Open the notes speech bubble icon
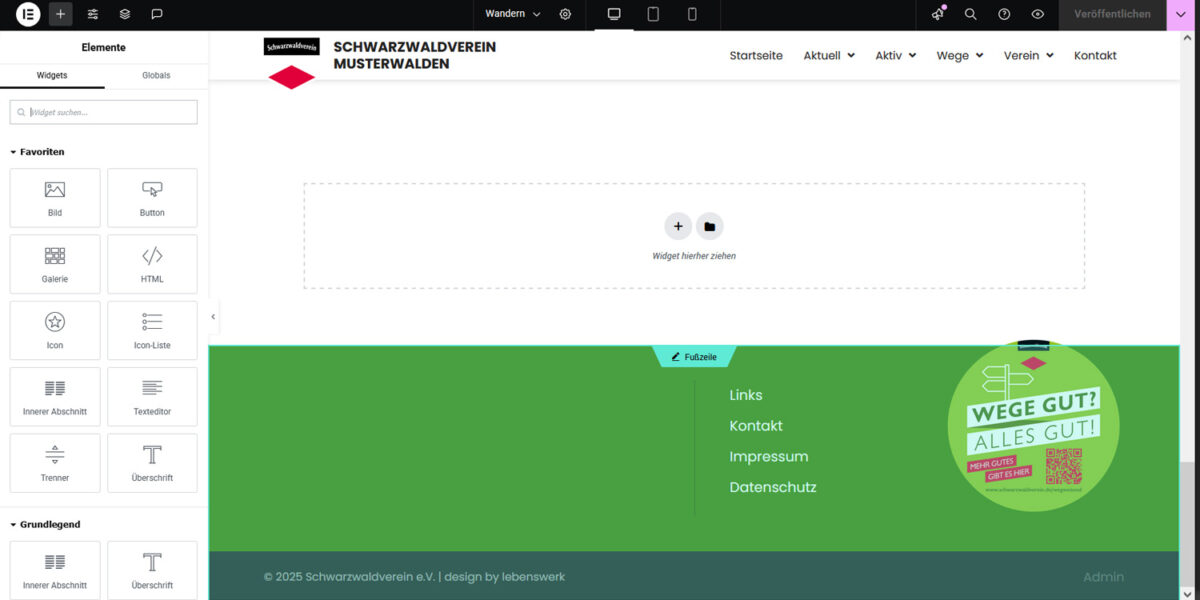The image size is (1200, 600). (x=157, y=14)
